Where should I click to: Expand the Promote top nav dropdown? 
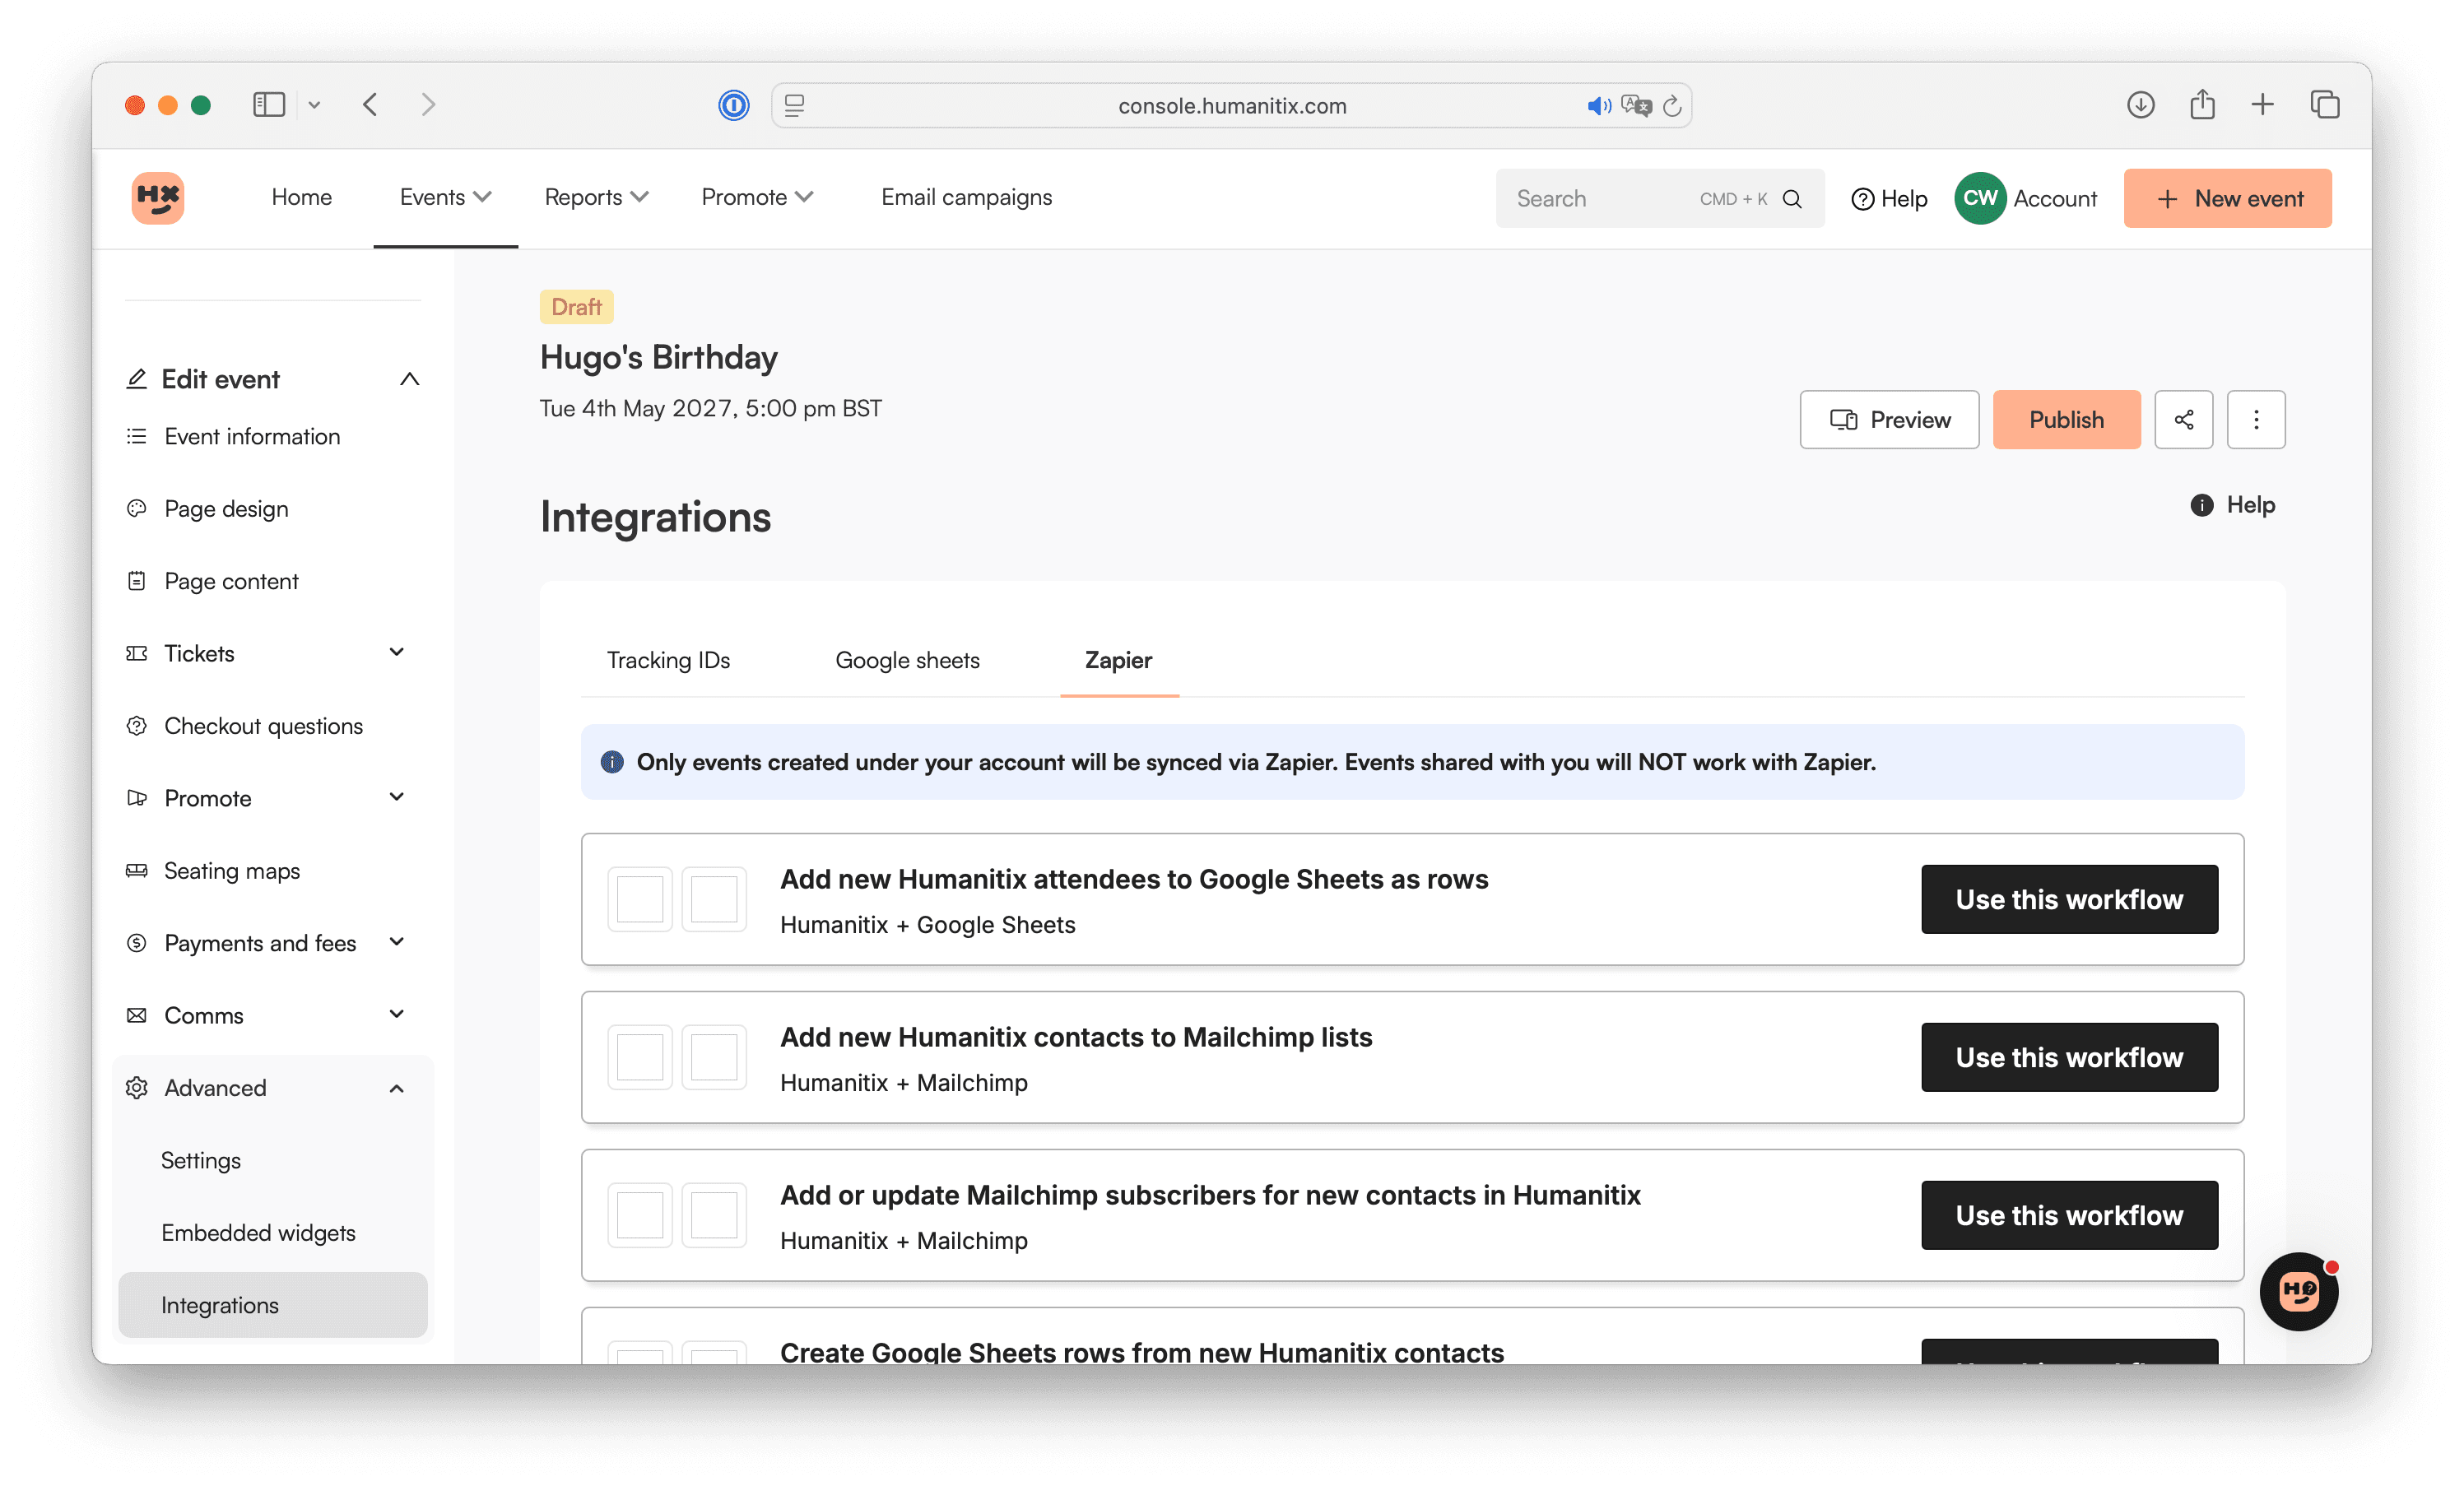[x=804, y=197]
